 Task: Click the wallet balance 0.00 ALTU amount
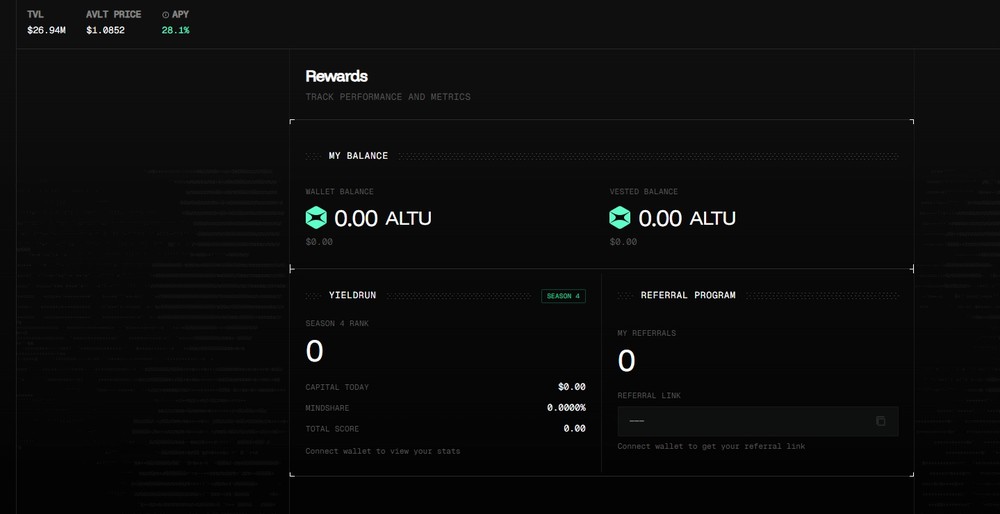[x=383, y=218]
